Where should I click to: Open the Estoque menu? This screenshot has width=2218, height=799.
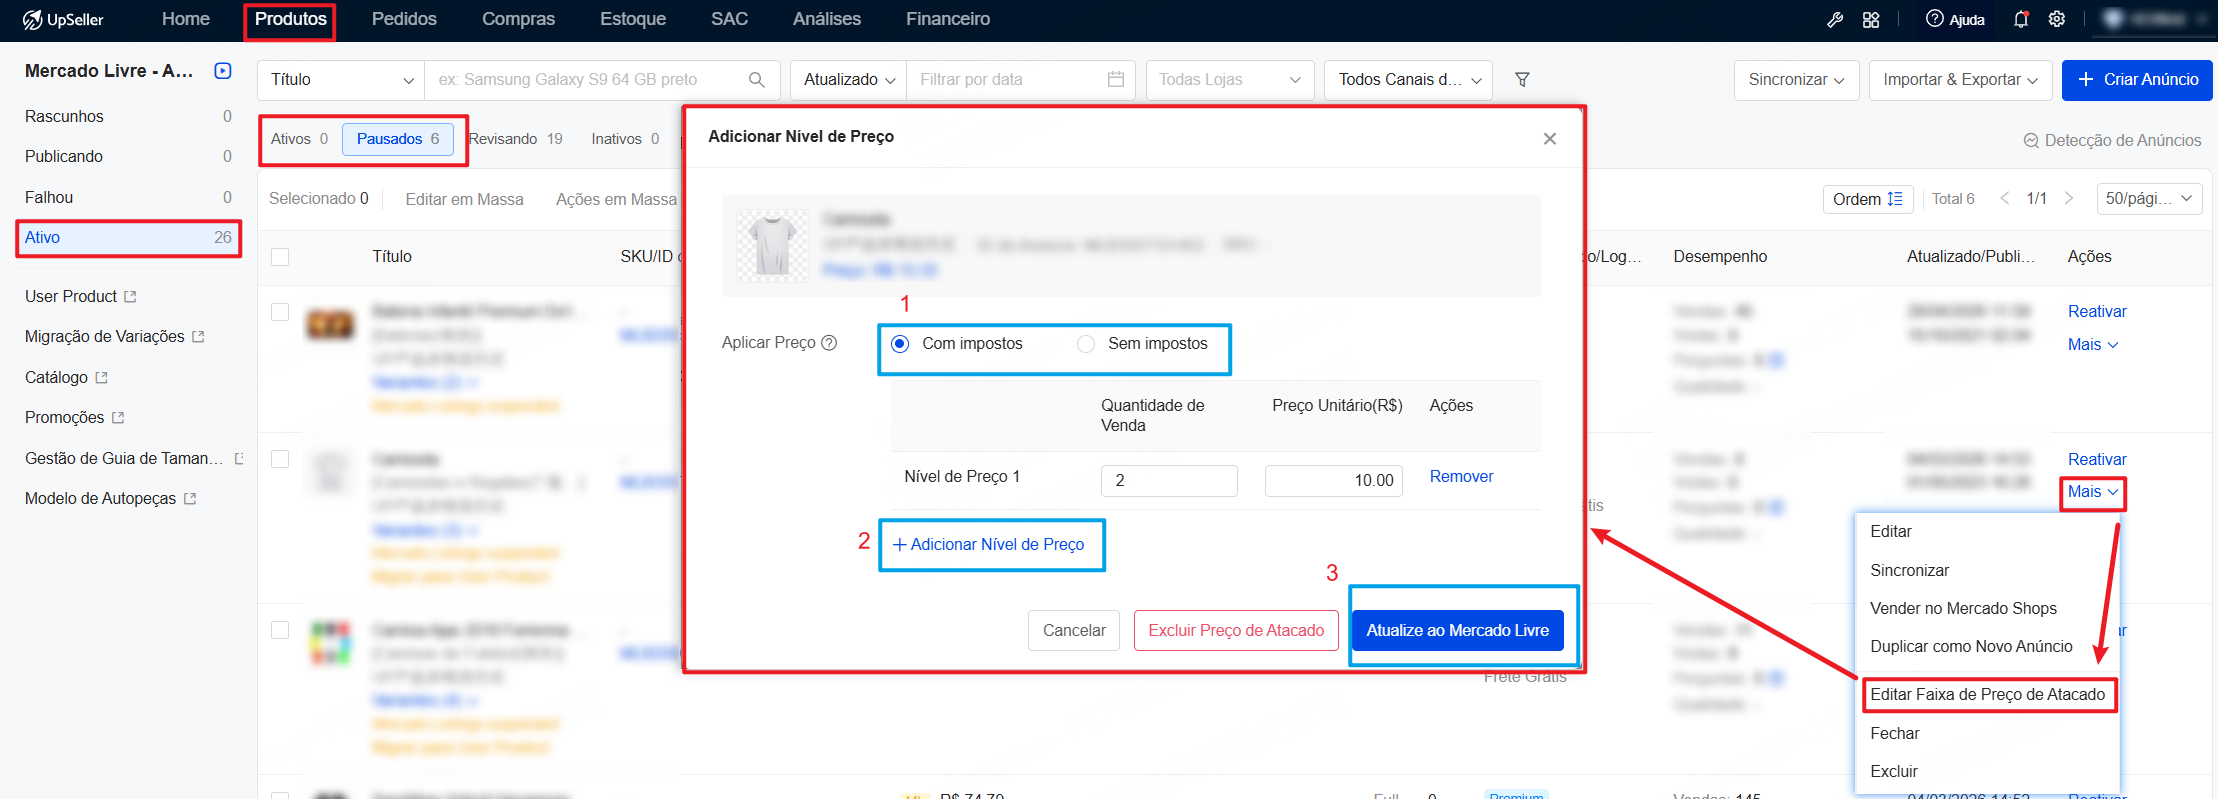point(633,19)
